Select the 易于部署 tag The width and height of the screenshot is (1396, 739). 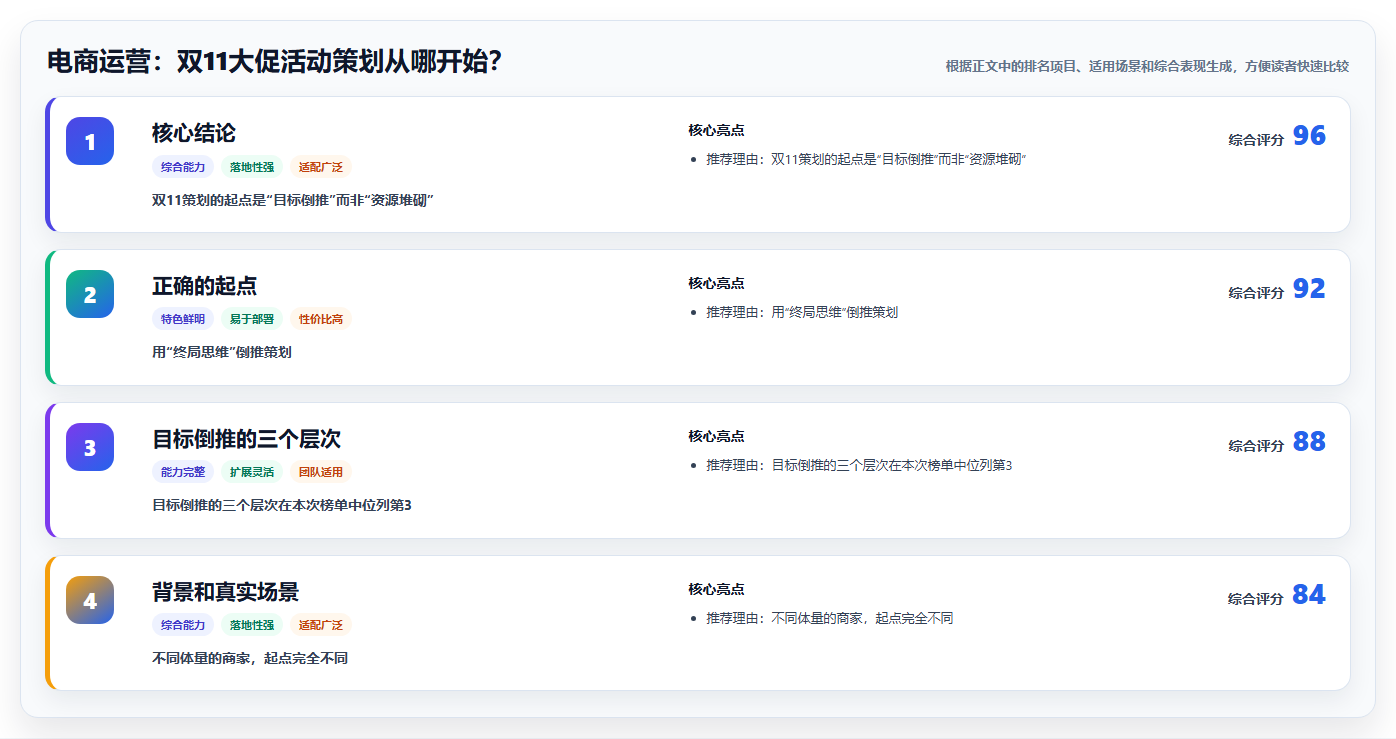252,319
